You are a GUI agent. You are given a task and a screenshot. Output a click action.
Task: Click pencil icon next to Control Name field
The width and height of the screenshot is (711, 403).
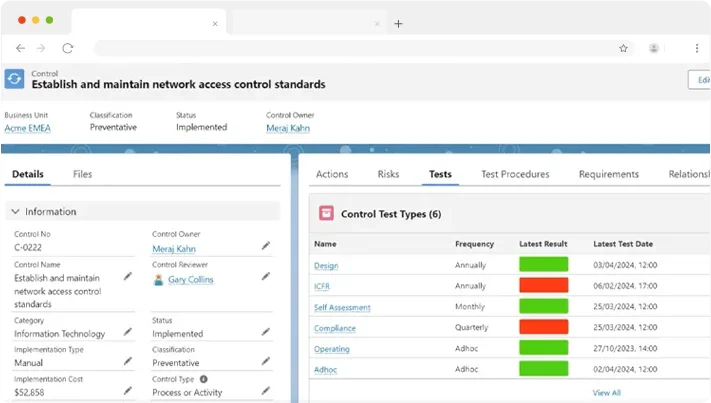127,276
